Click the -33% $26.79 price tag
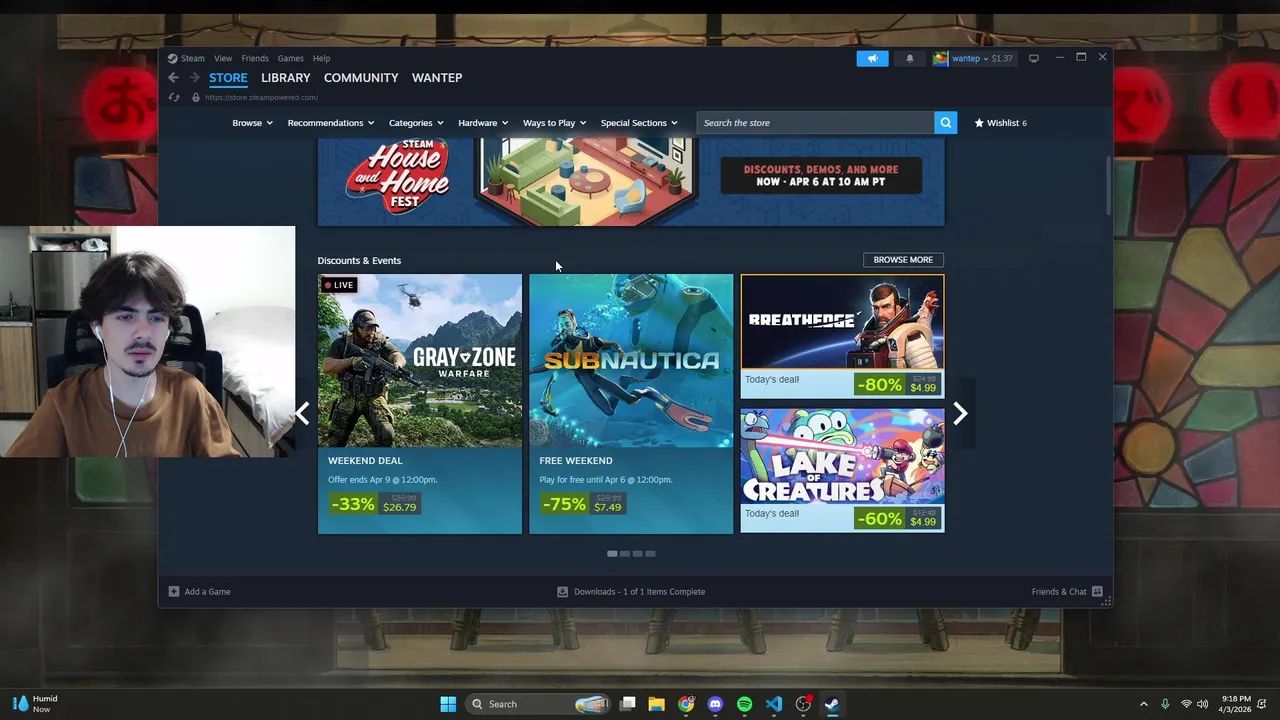Image resolution: width=1280 pixels, height=720 pixels. [374, 504]
